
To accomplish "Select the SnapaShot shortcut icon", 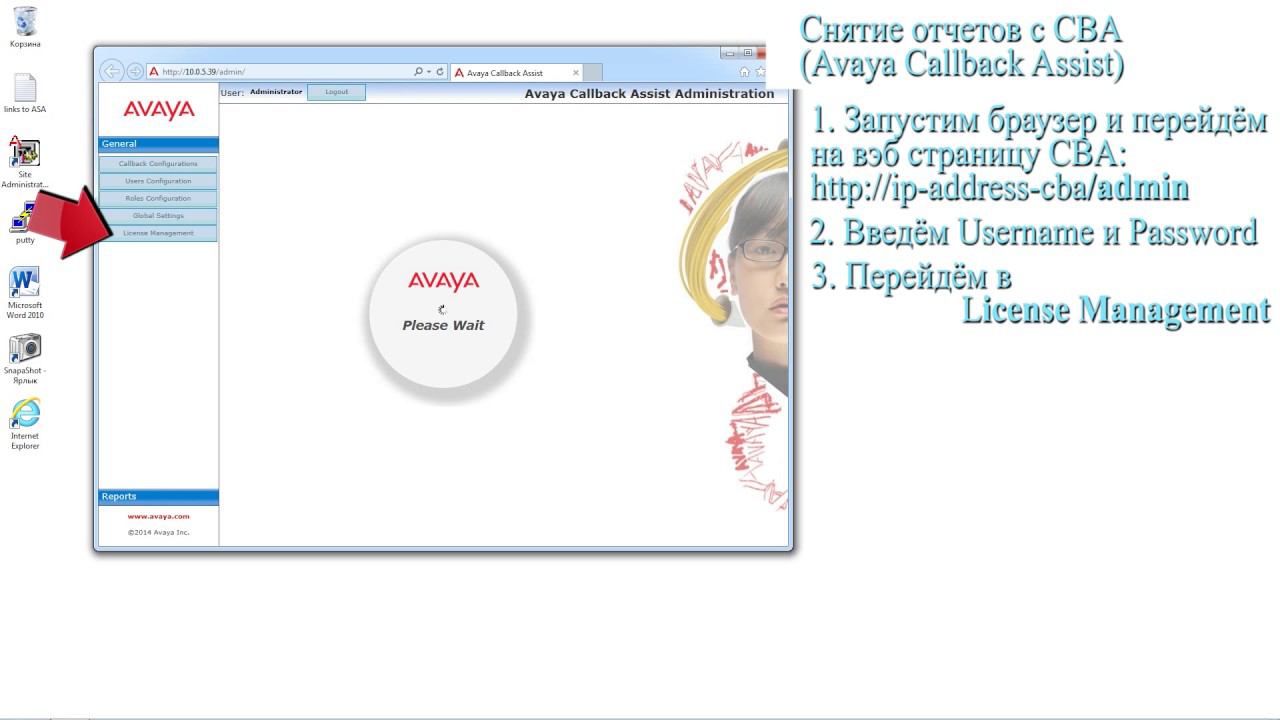I will 25,360.
